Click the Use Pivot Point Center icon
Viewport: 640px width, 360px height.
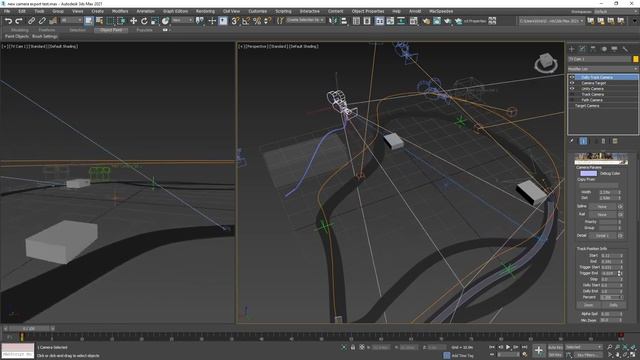200,20
